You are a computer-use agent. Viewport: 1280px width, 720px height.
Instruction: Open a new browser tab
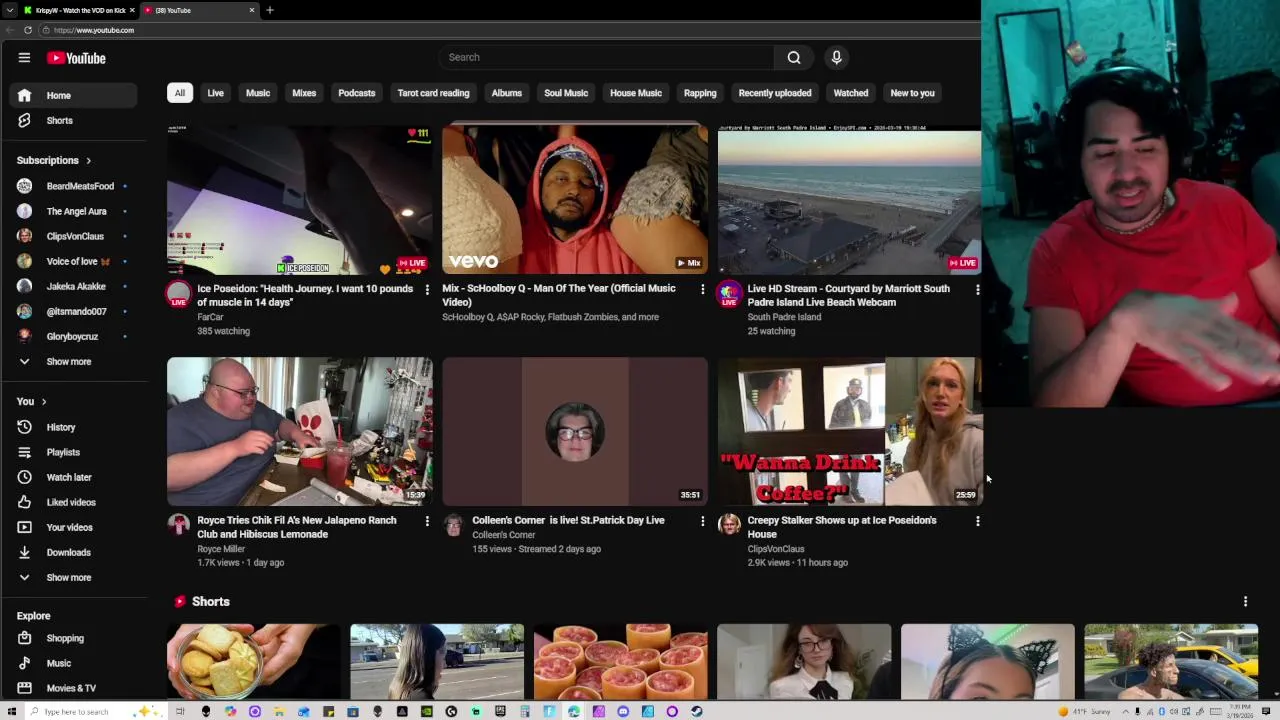coord(269,10)
